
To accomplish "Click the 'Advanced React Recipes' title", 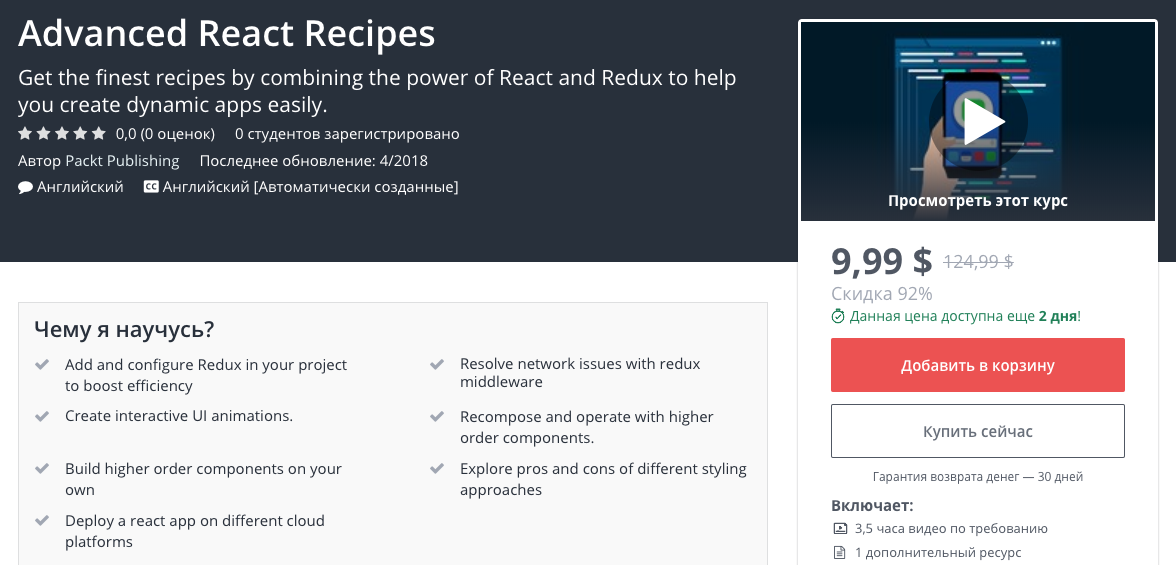I will click(226, 33).
